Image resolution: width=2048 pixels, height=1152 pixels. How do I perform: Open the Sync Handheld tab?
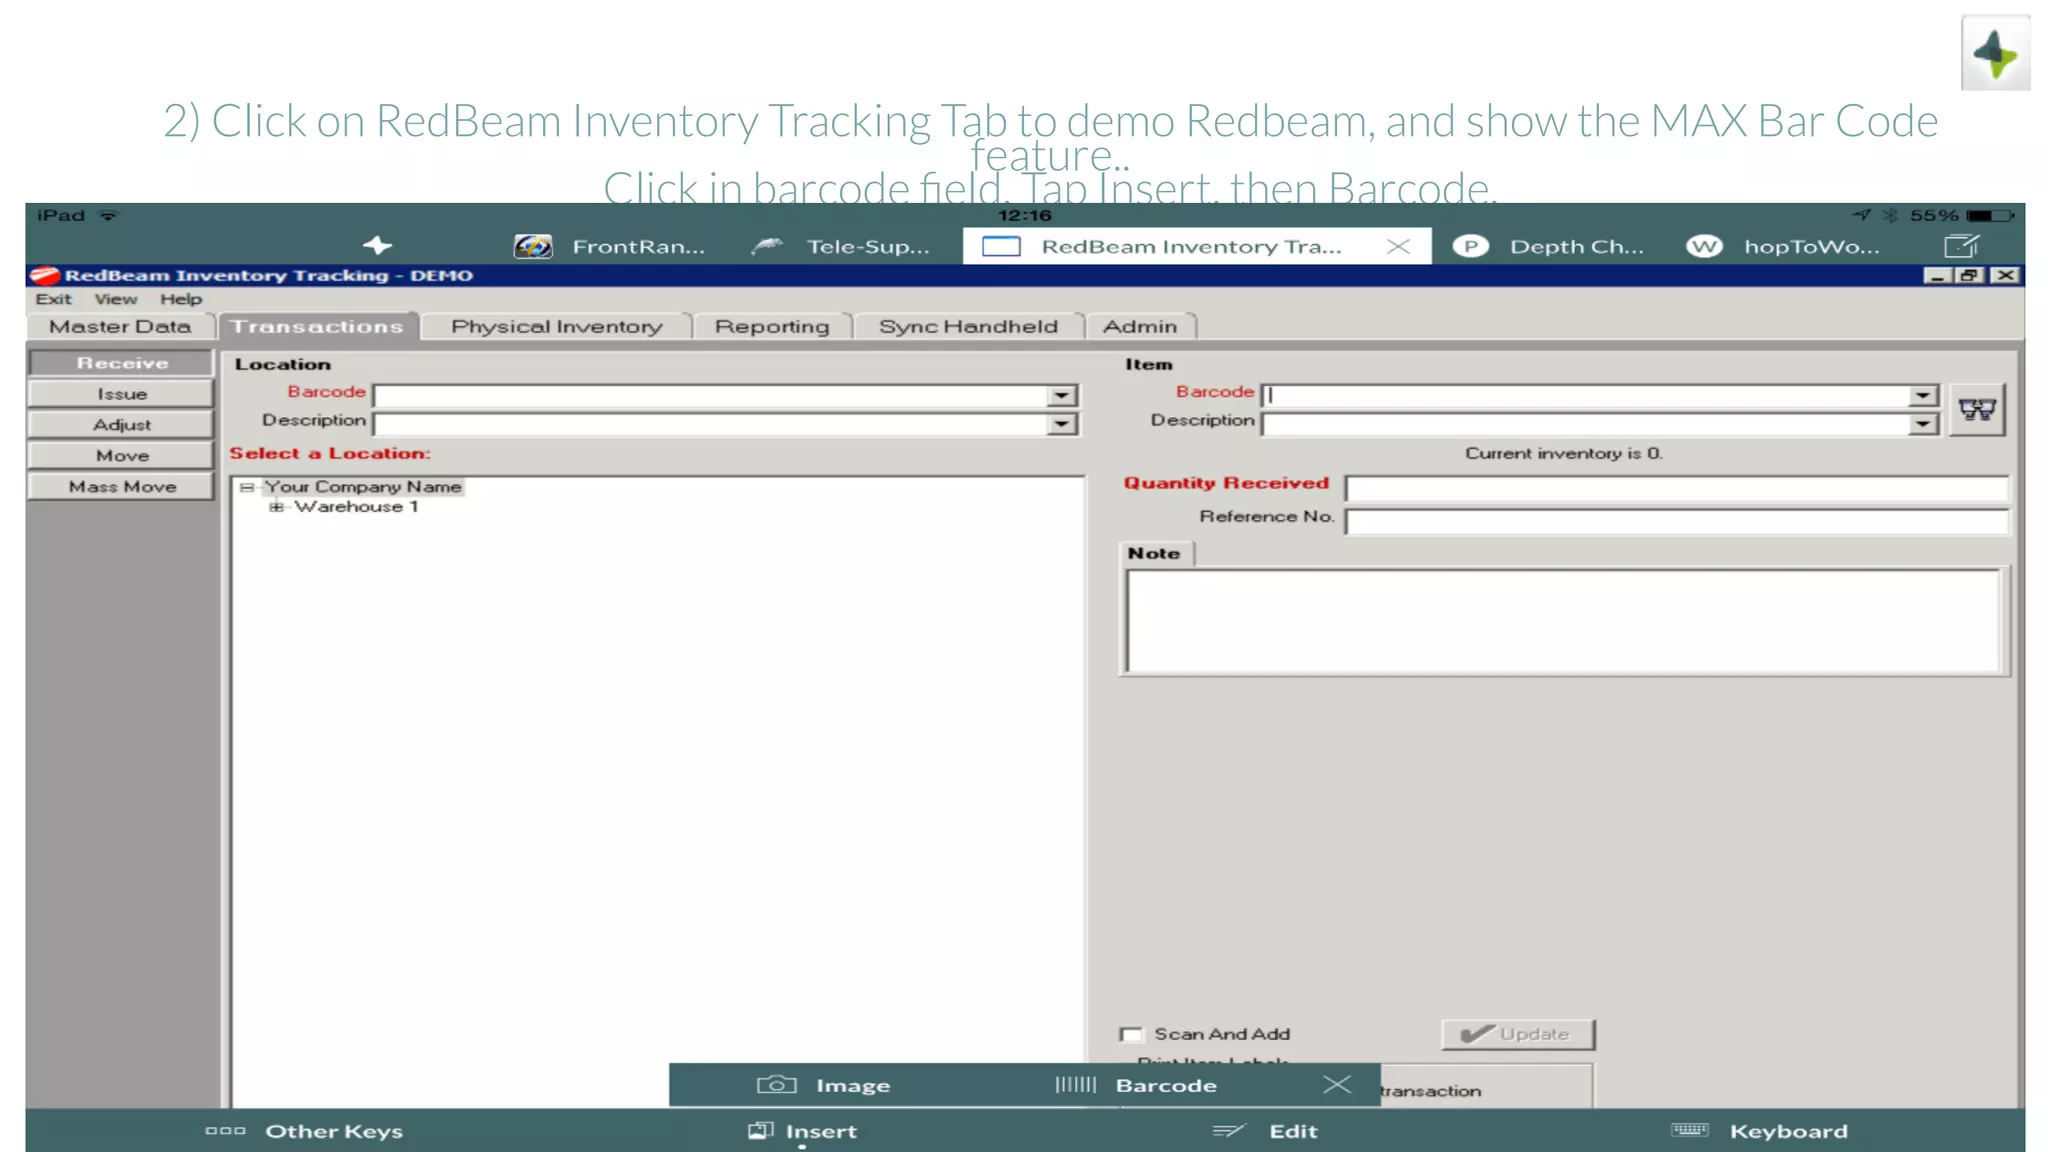pyautogui.click(x=968, y=326)
